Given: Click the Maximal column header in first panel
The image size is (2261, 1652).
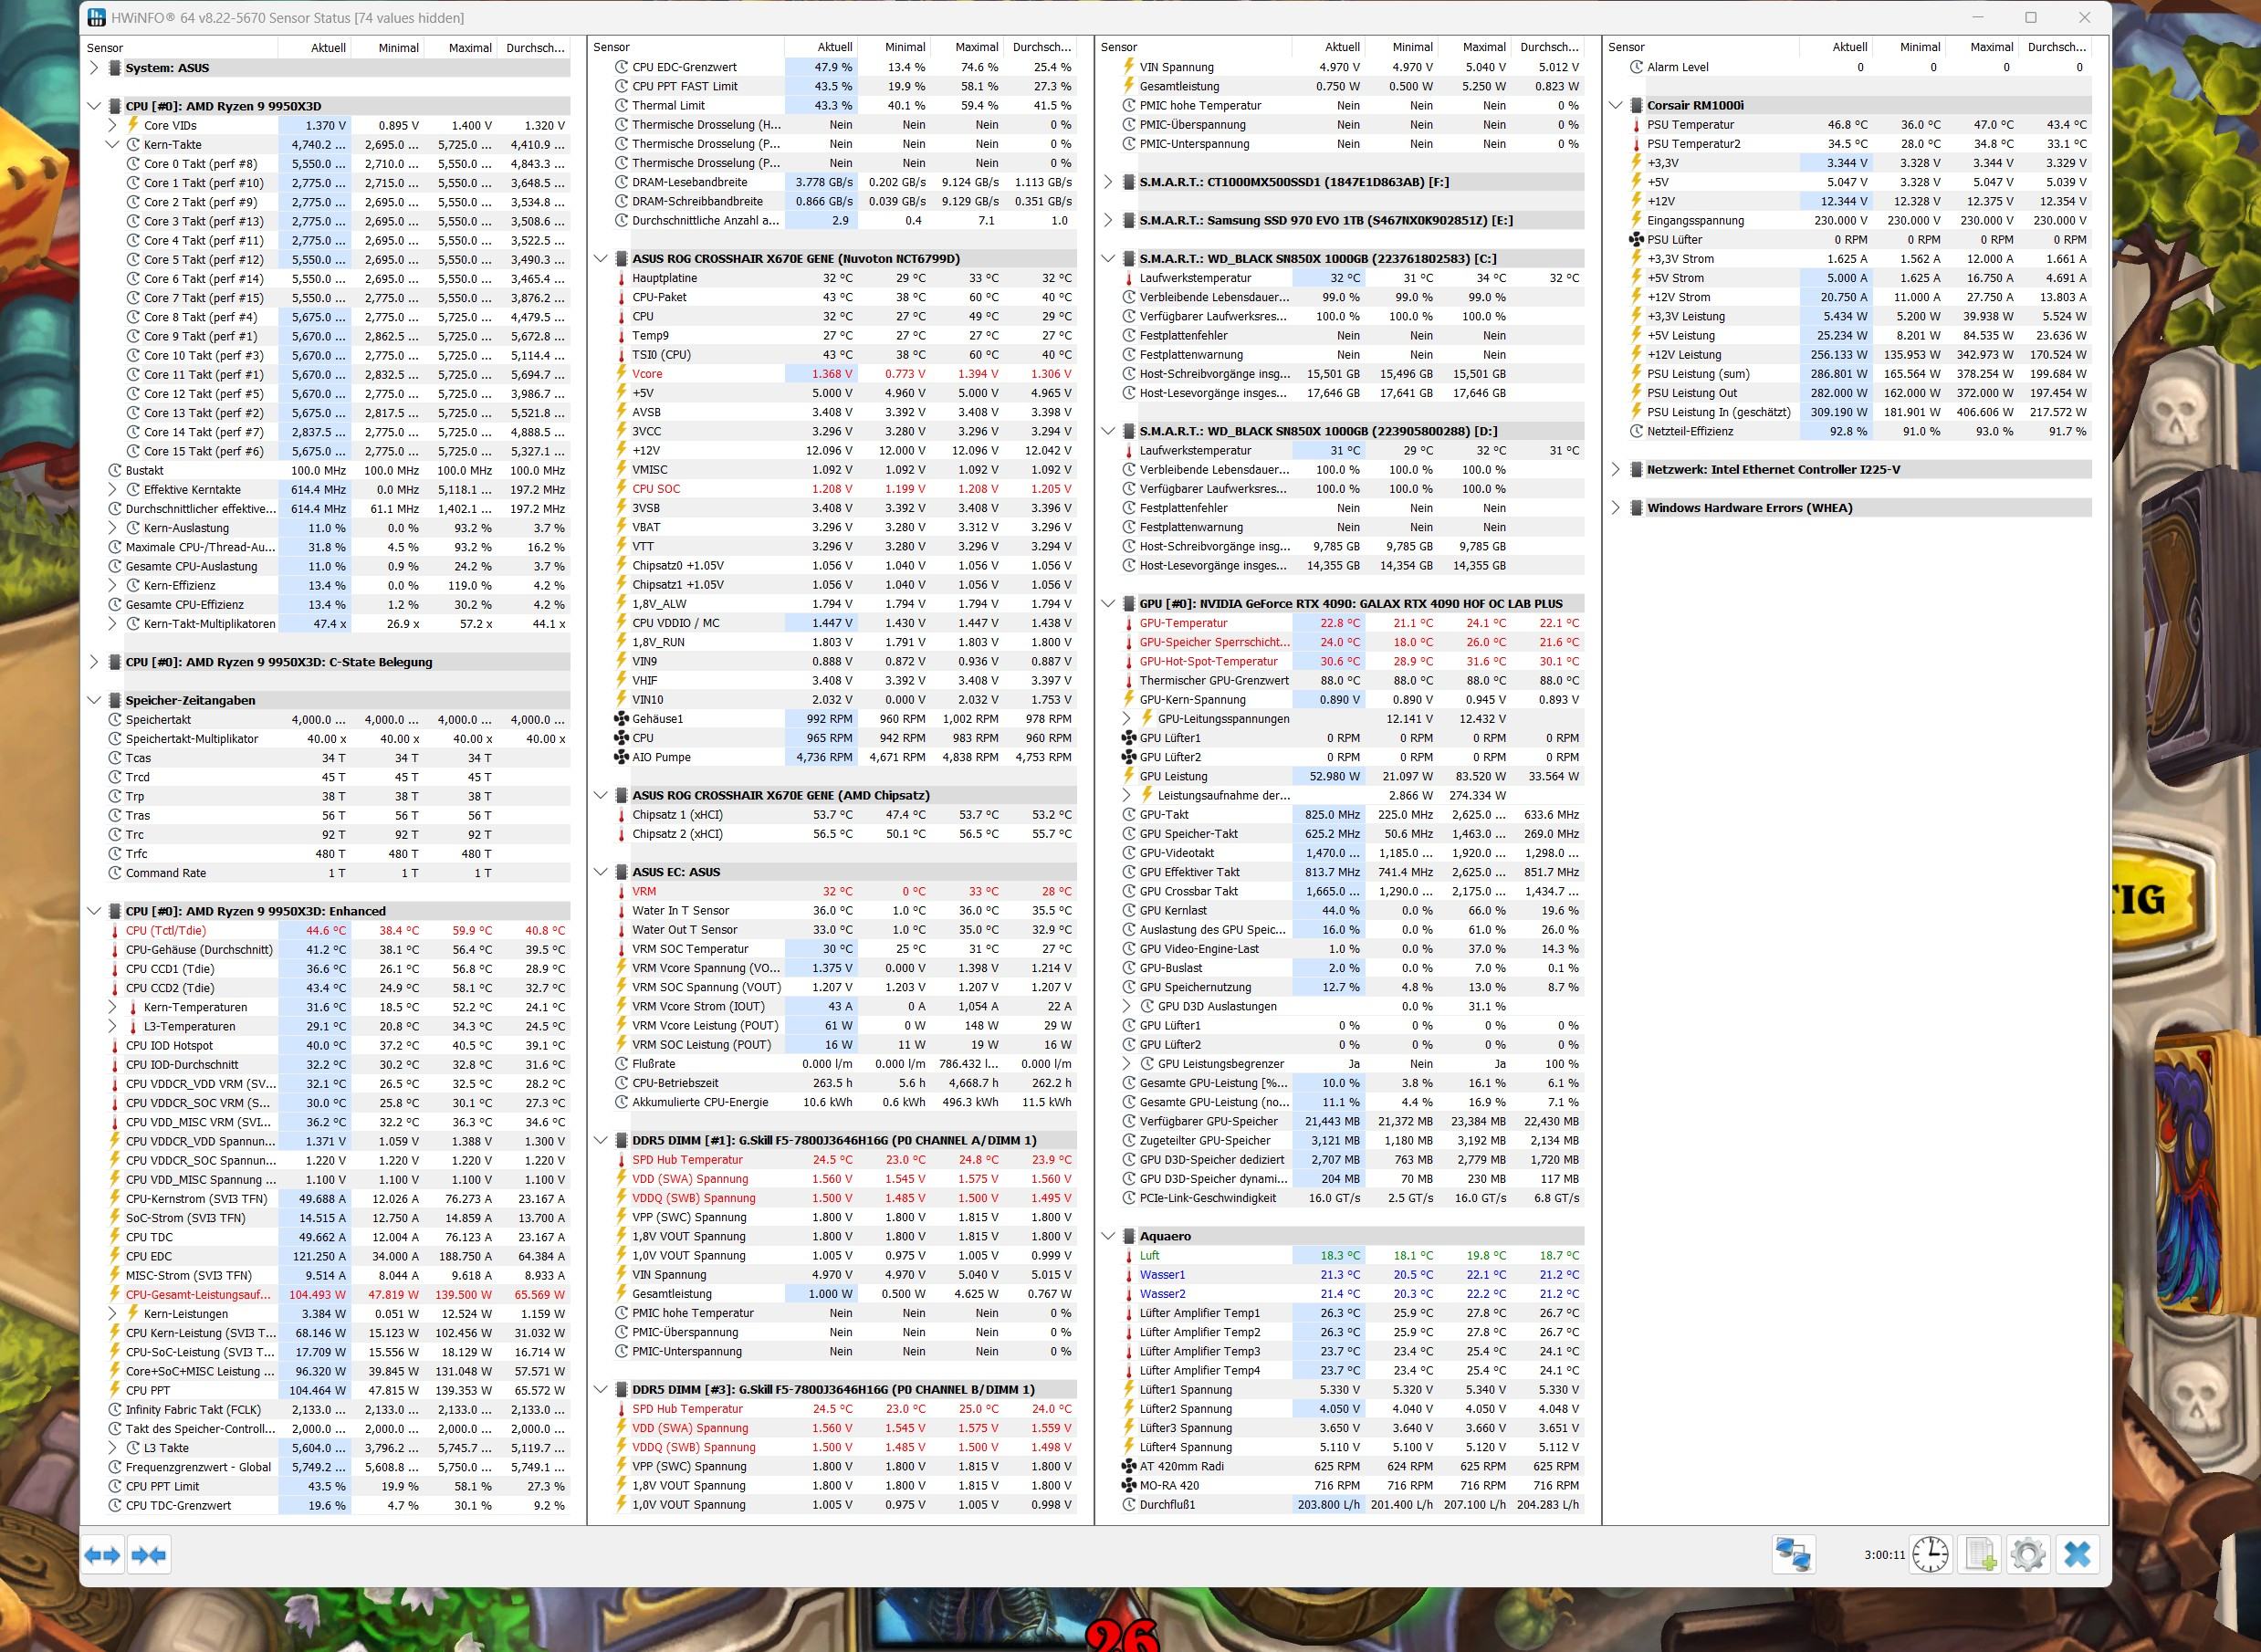Looking at the screenshot, I should (x=469, y=48).
